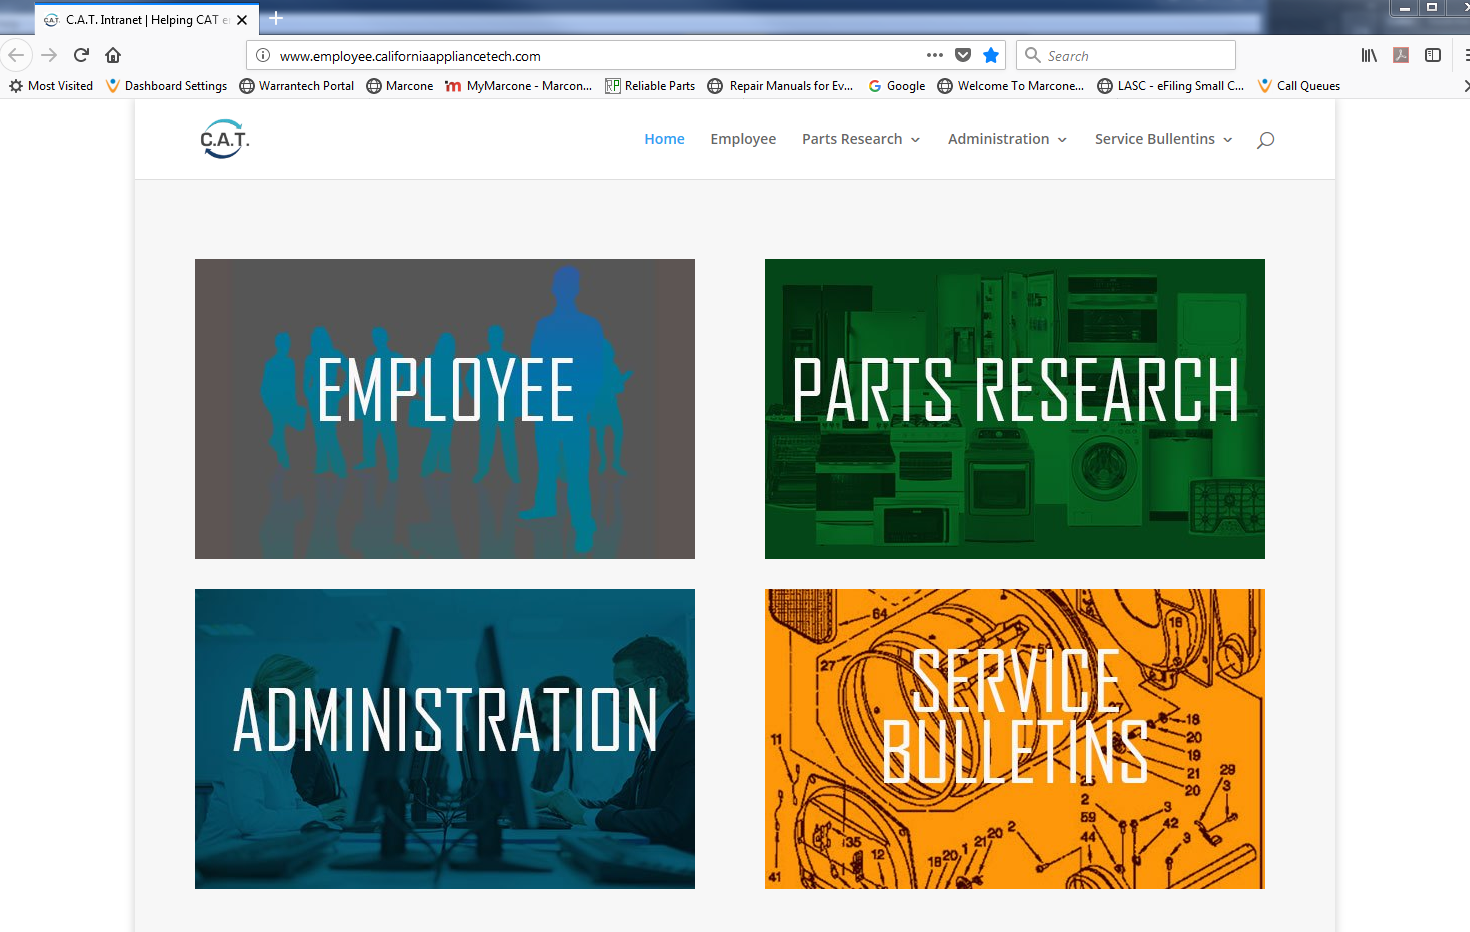The width and height of the screenshot is (1470, 932).
Task: Select the Employee navigation item
Action: [743, 139]
